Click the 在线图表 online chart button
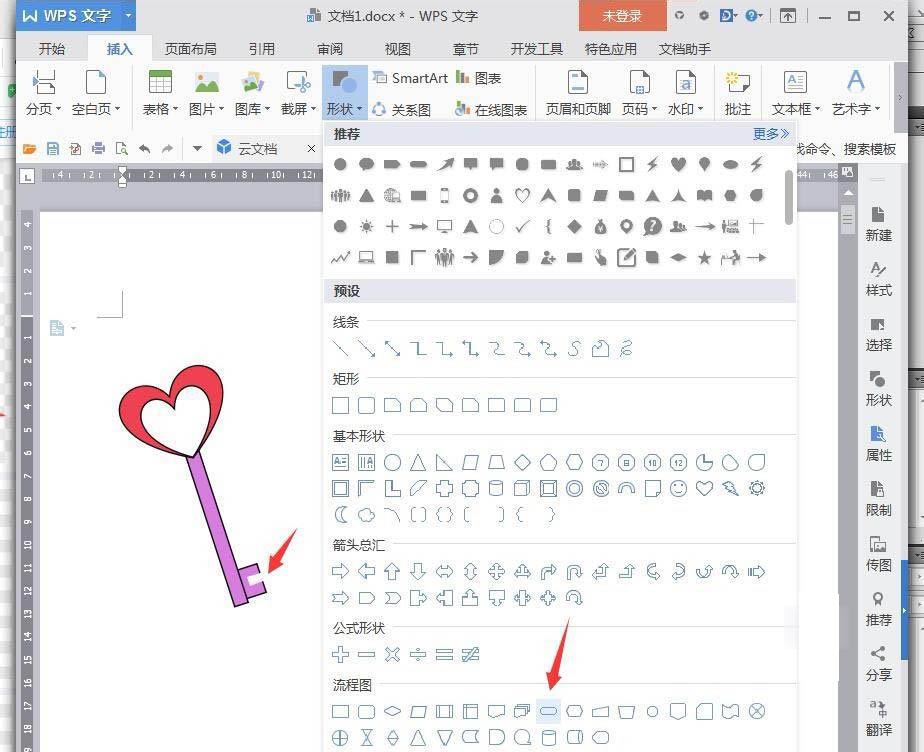The height and width of the screenshot is (752, 924). point(491,110)
